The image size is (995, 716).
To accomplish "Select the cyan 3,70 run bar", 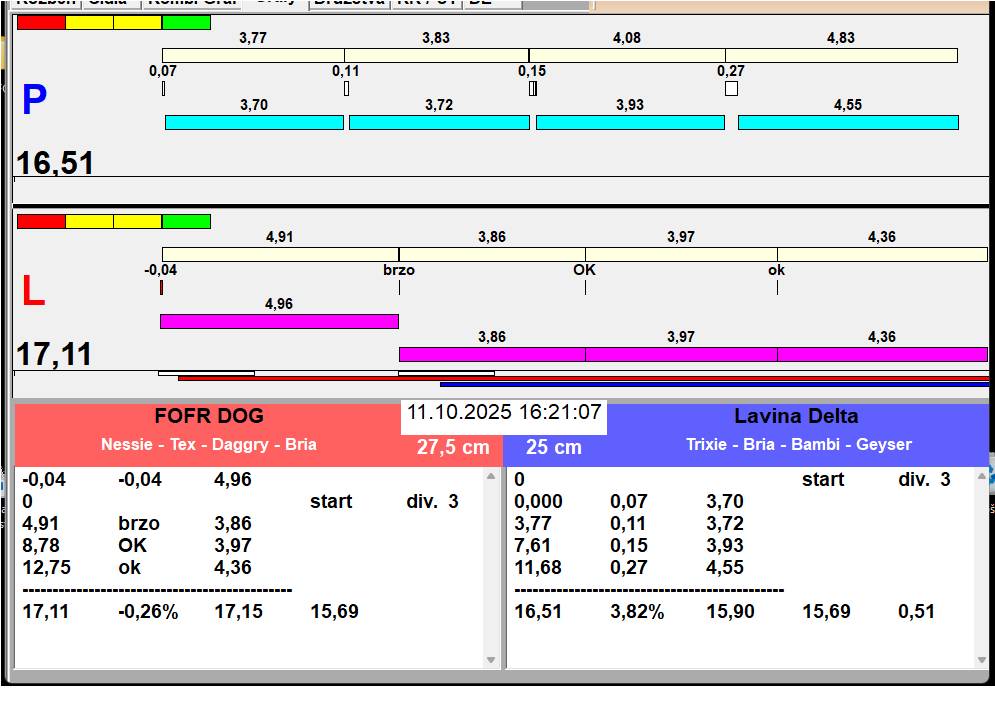I will (x=254, y=122).
